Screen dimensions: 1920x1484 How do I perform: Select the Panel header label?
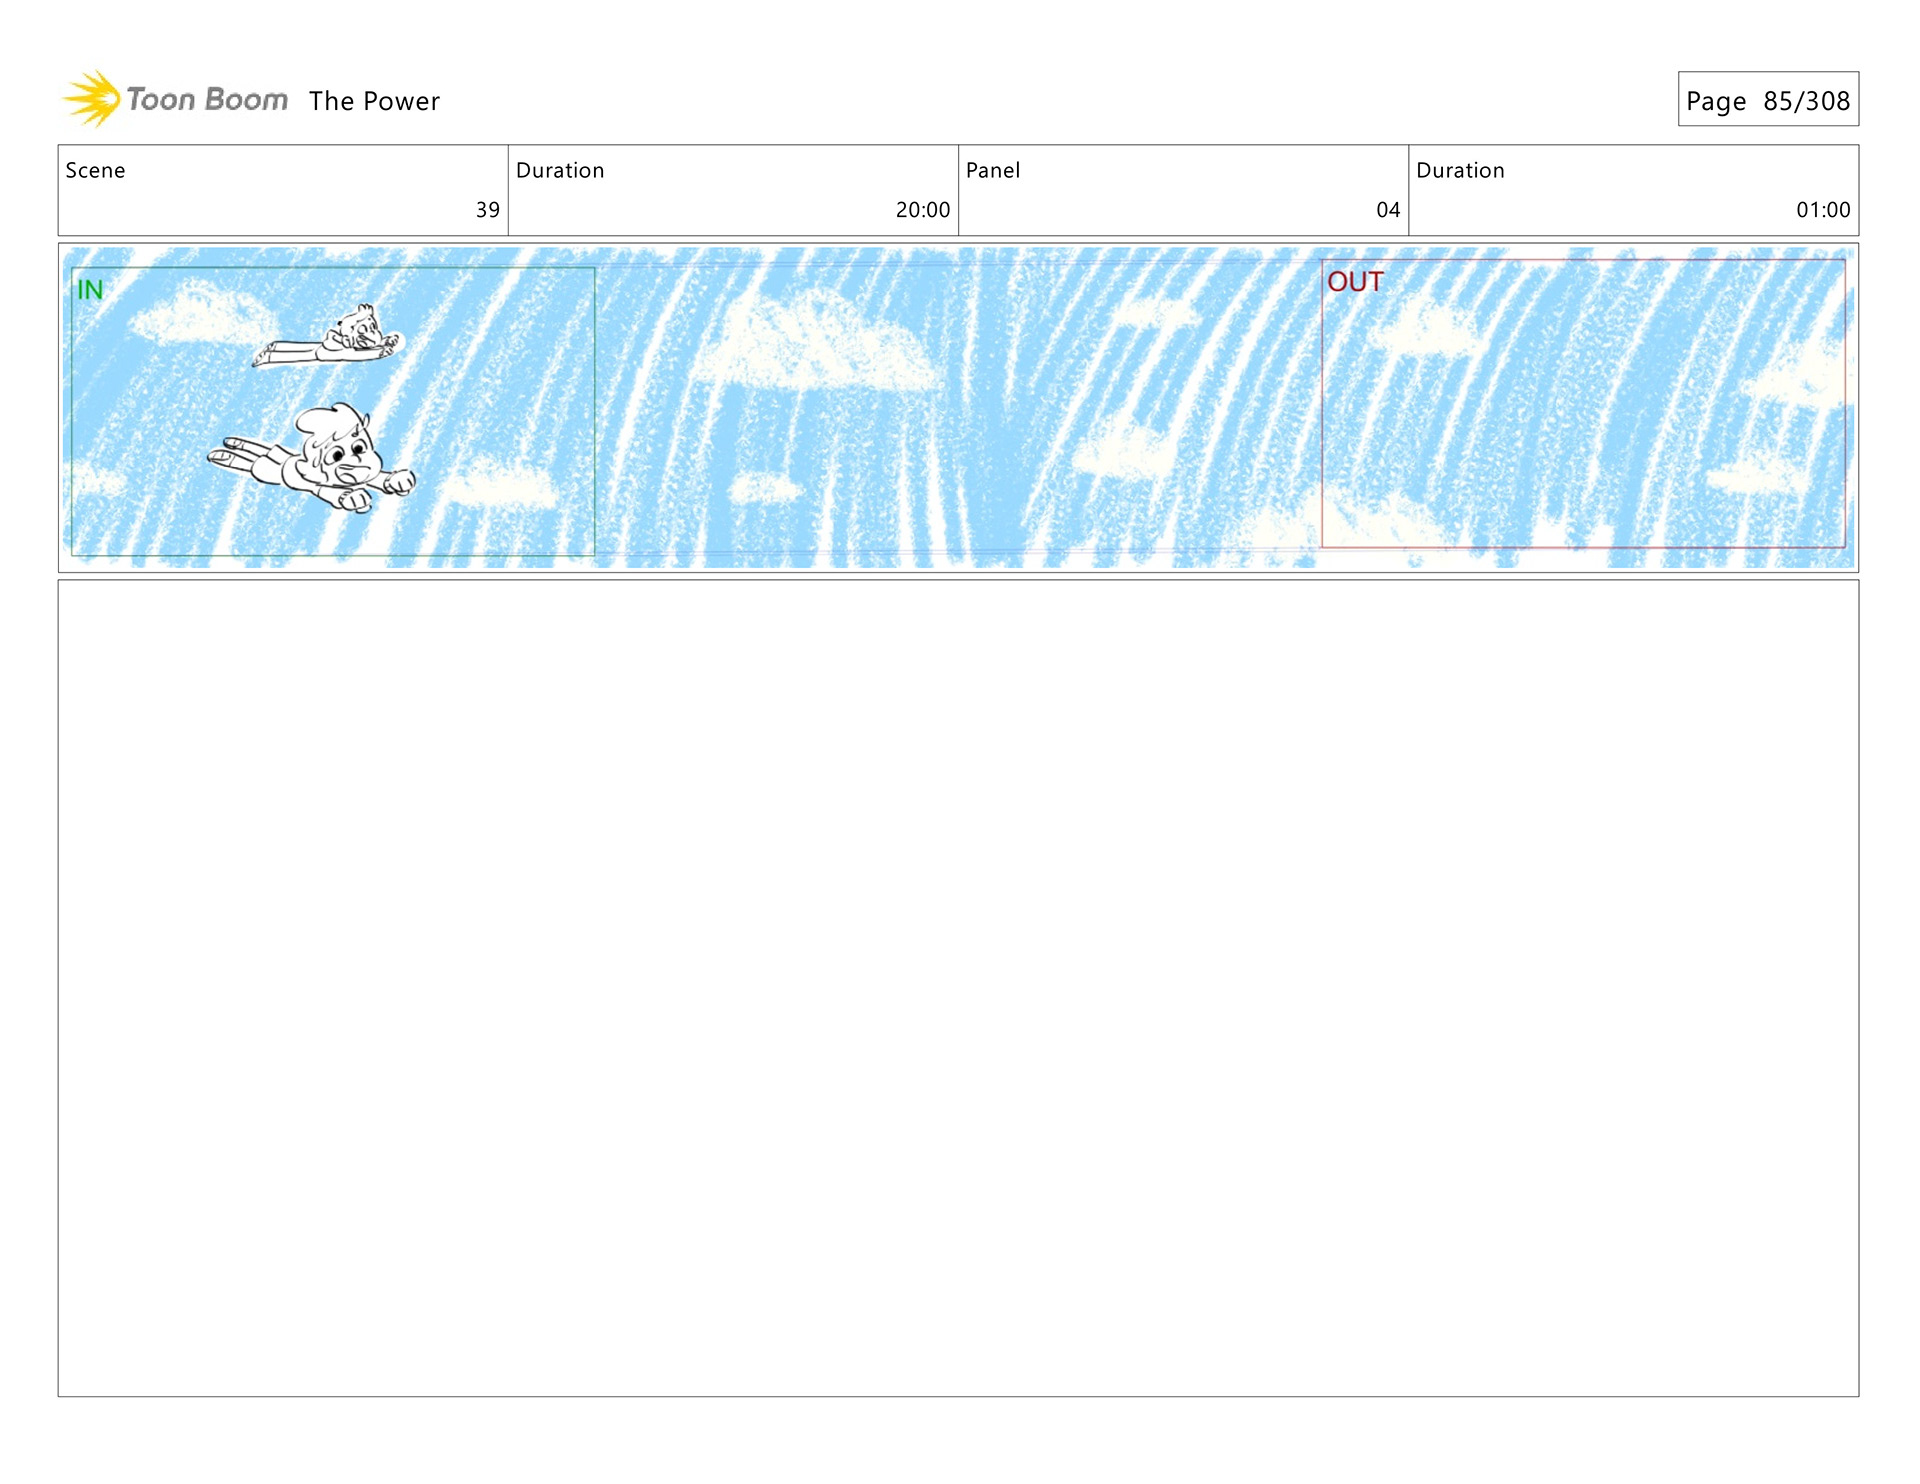pyautogui.click(x=992, y=170)
